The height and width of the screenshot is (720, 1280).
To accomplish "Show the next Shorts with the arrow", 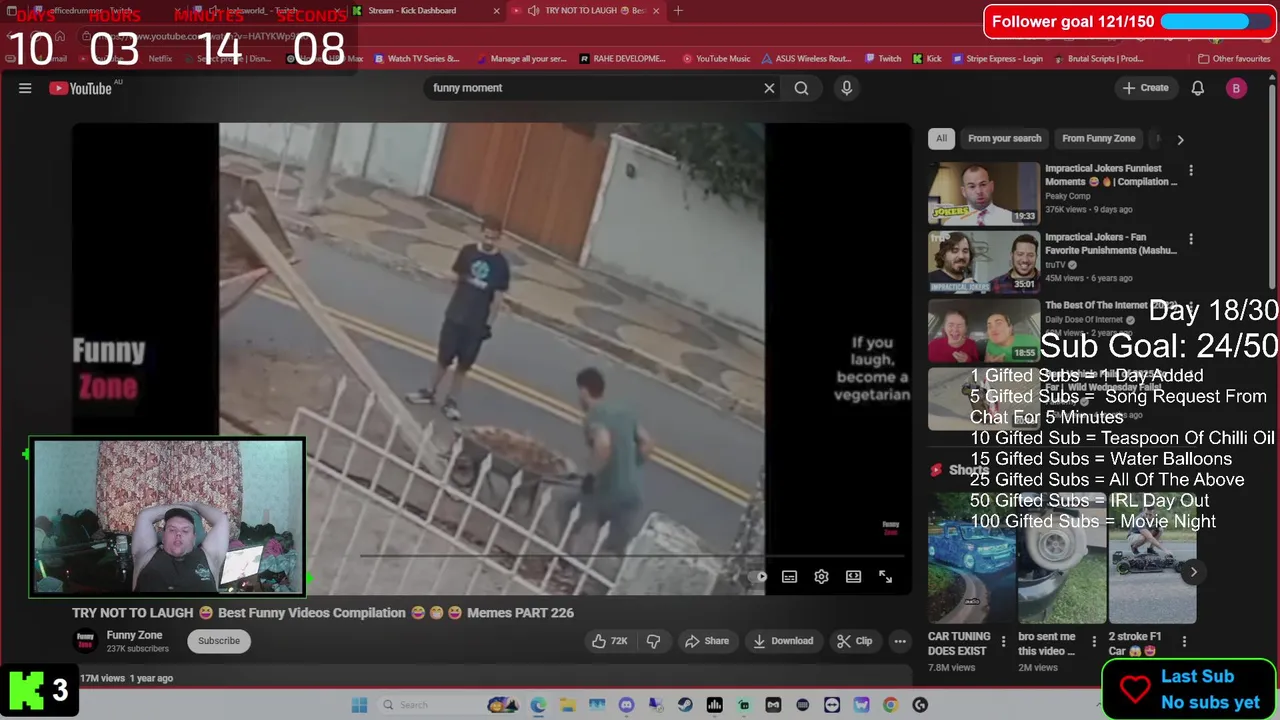I will pyautogui.click(x=1193, y=572).
